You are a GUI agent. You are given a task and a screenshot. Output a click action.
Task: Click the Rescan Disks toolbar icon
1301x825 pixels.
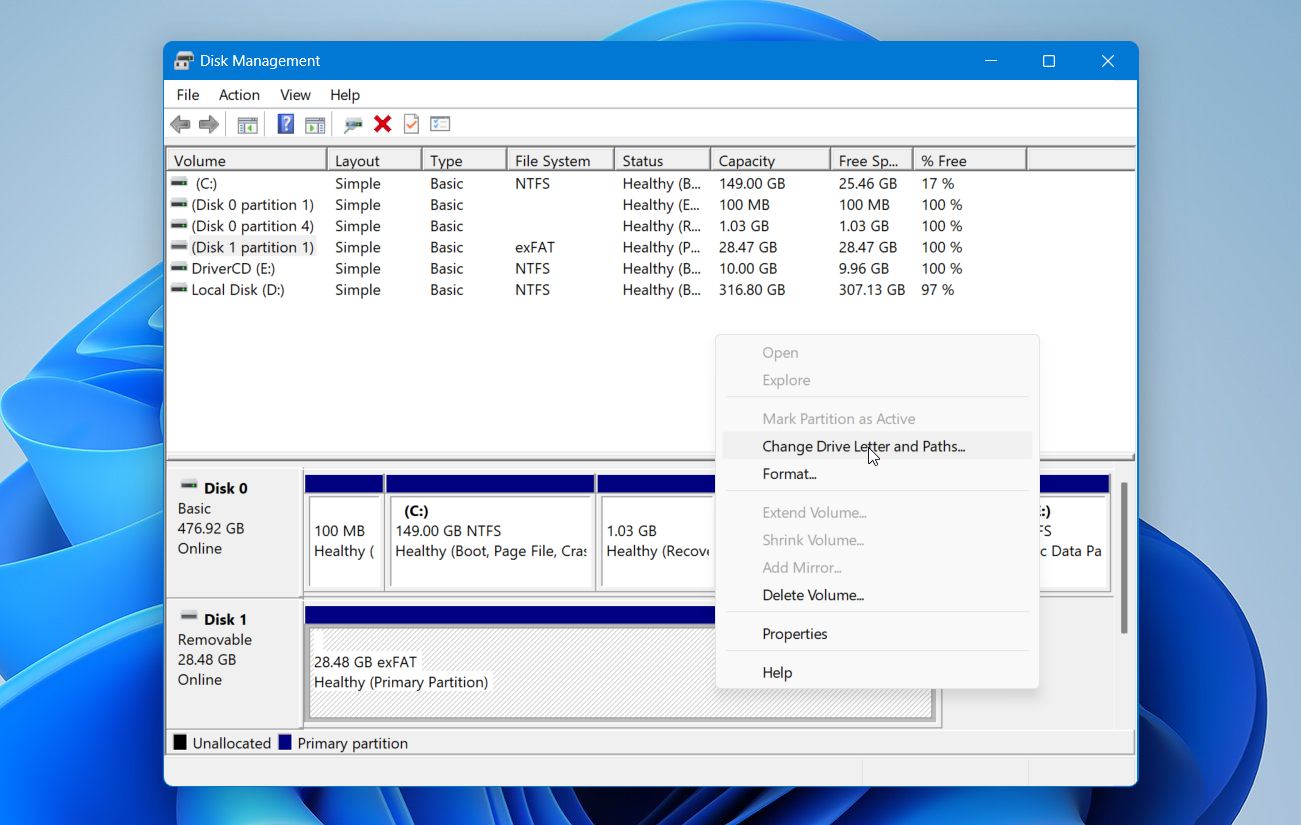[x=353, y=124]
